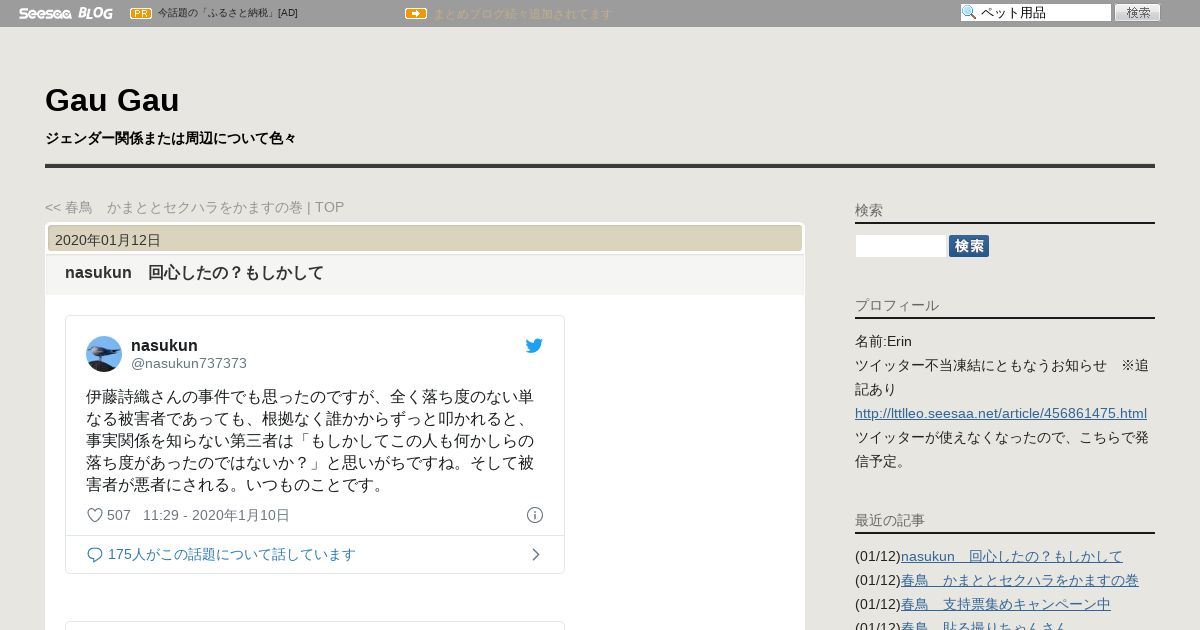Focus the sidebar search input field
This screenshot has height=630, width=1200.
tap(901, 246)
